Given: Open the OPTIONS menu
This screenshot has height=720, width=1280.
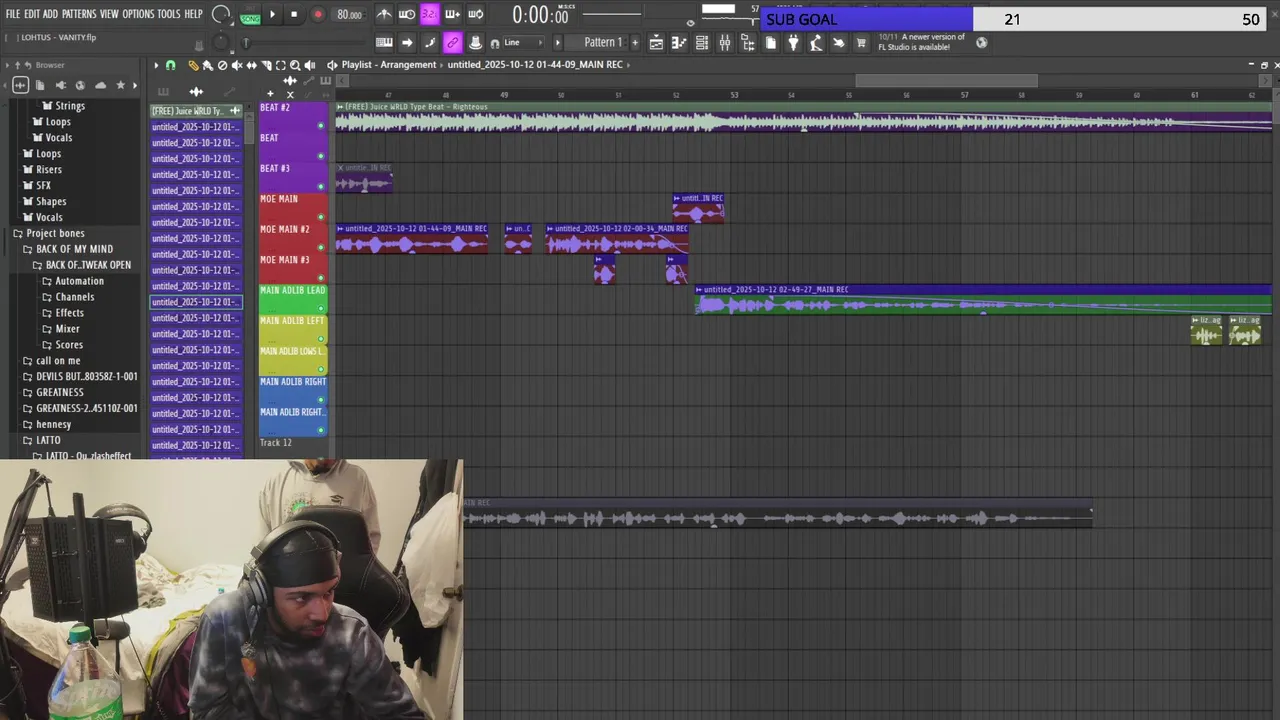Looking at the screenshot, I should (x=138, y=14).
